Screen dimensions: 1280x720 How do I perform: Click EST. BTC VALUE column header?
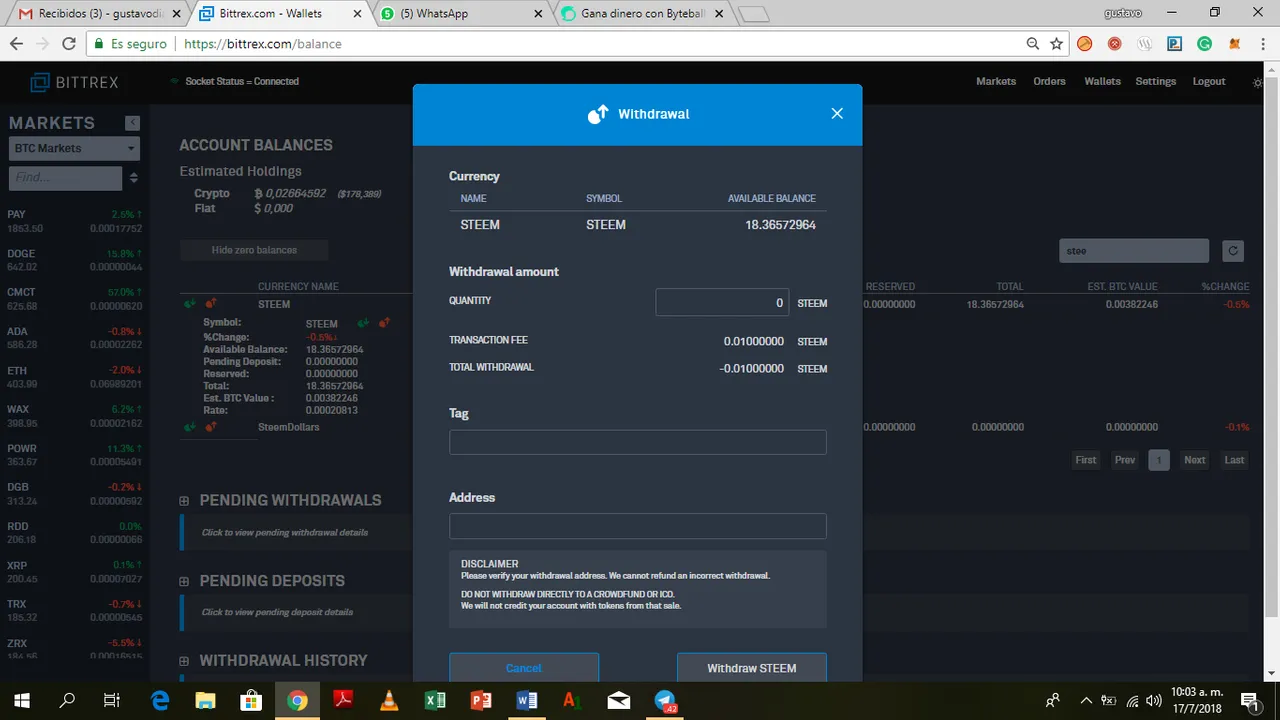coord(1122,287)
